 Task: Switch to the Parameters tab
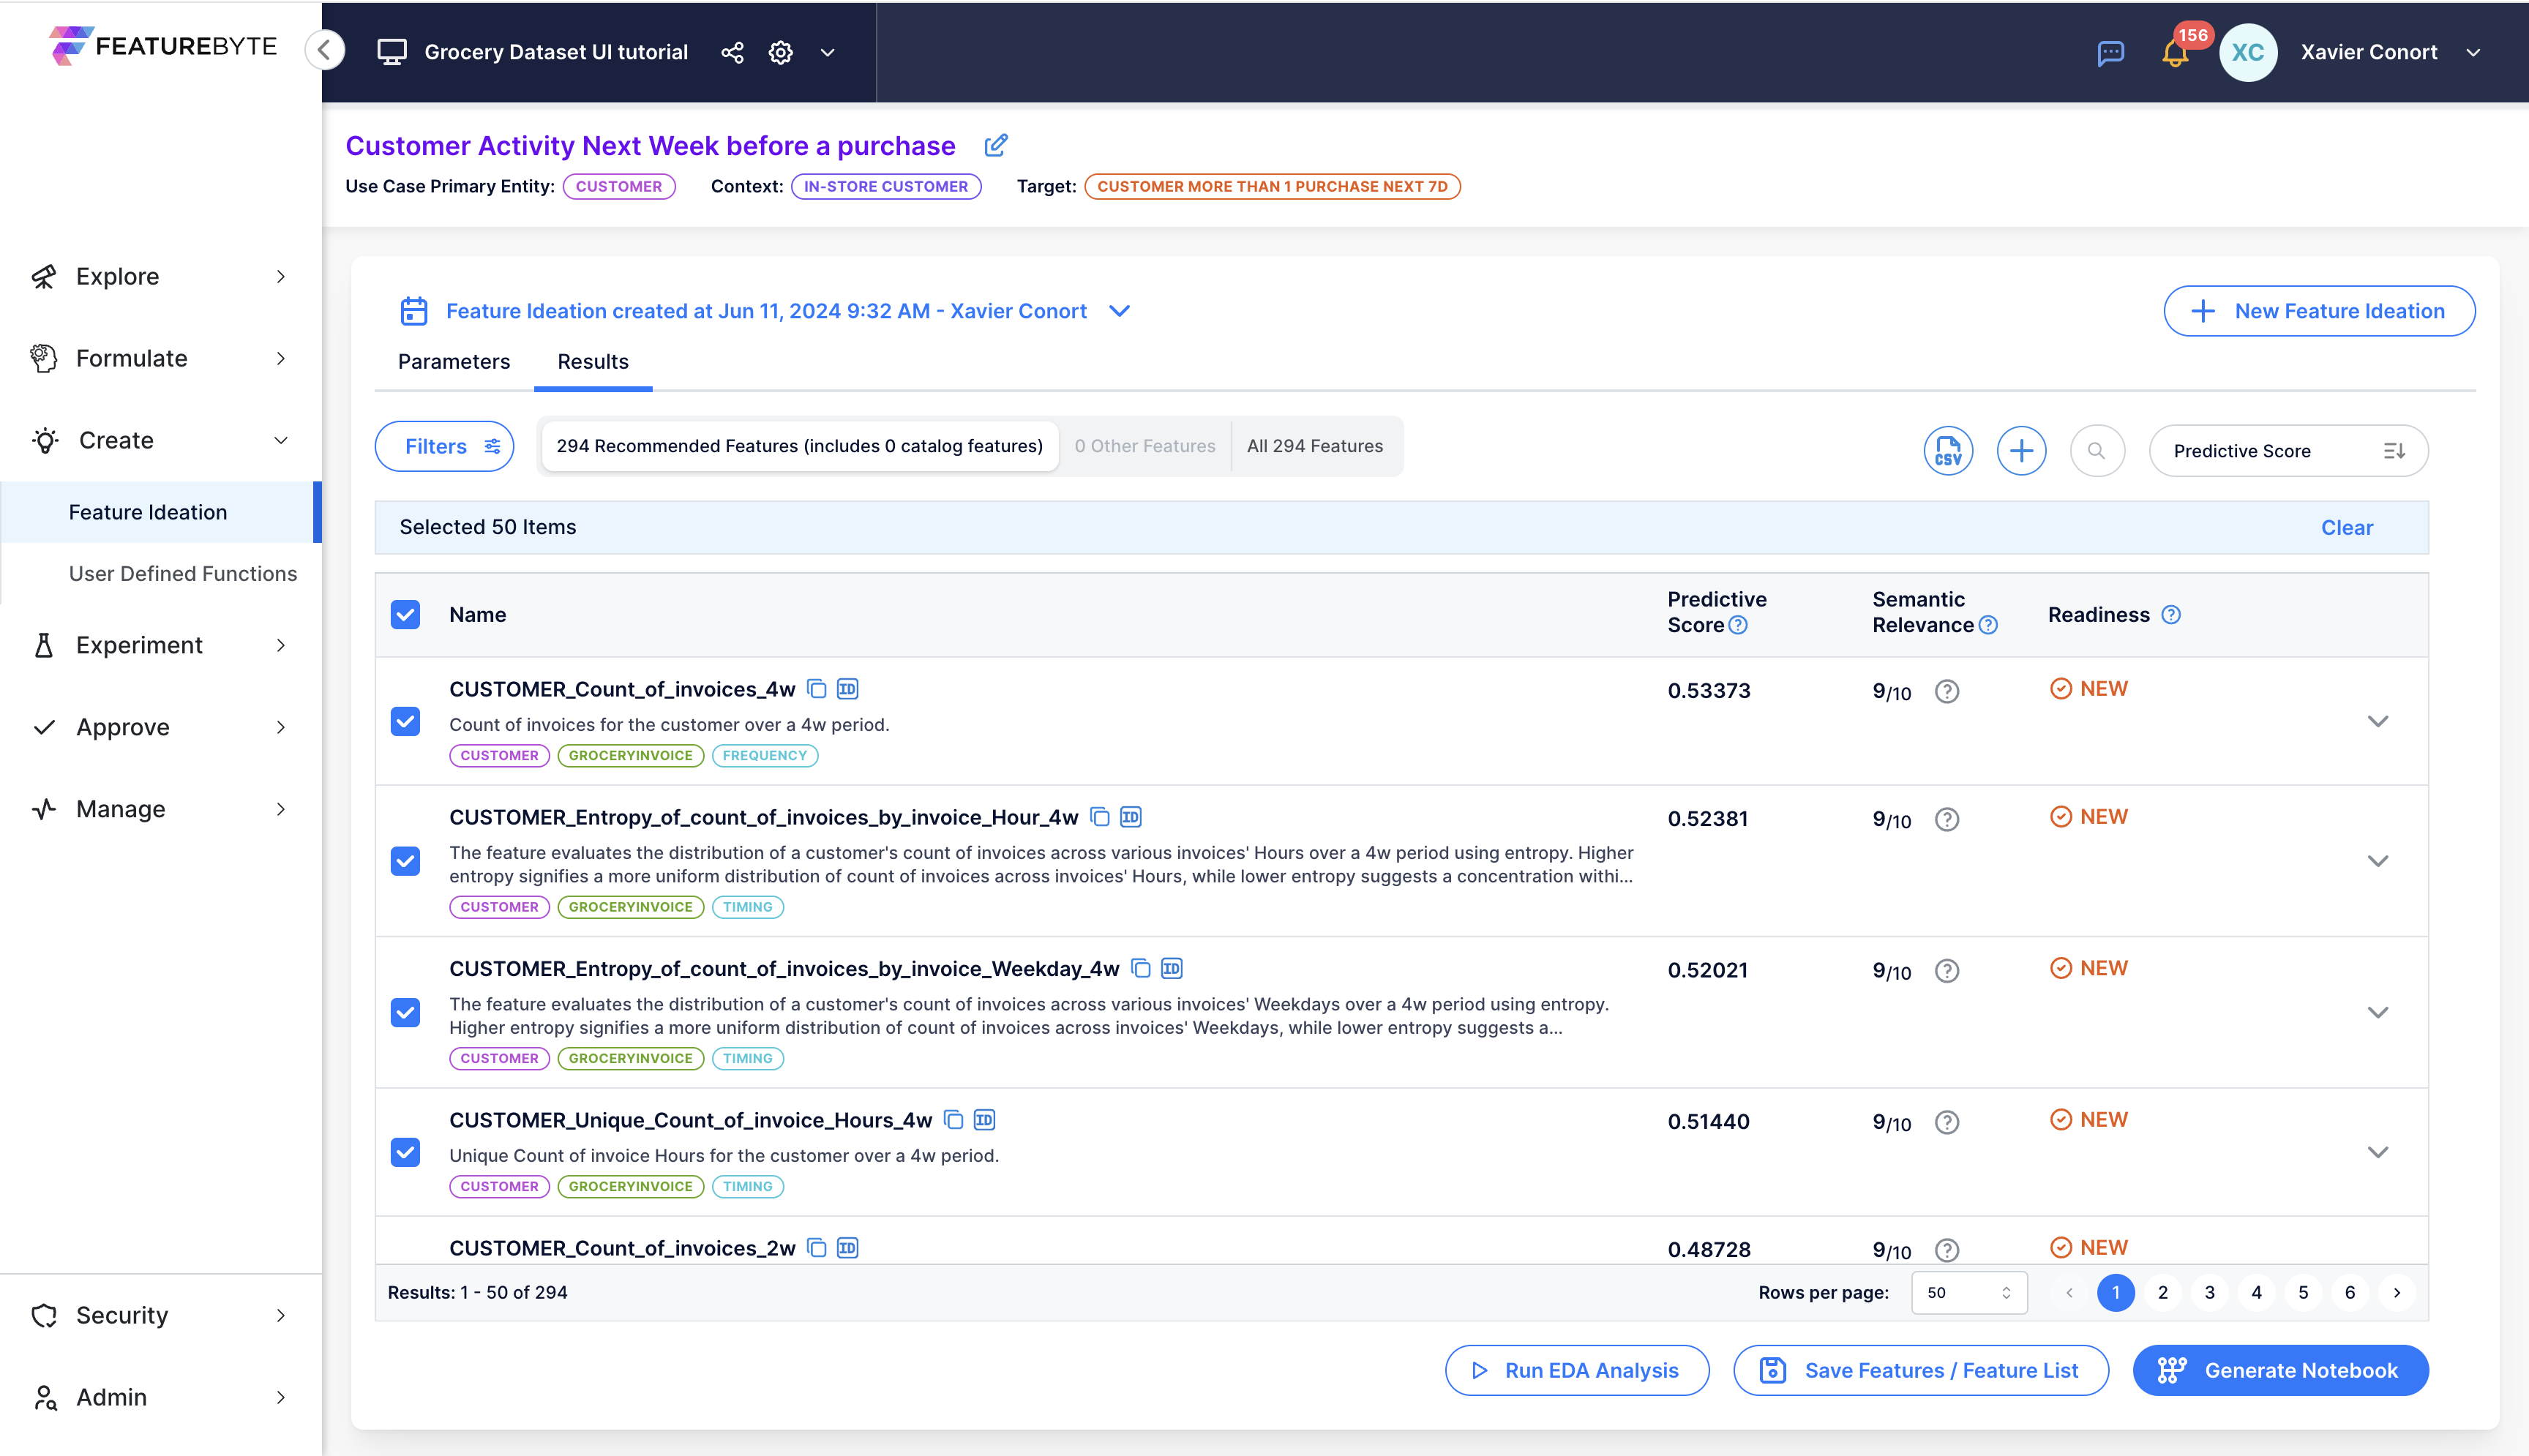(453, 361)
